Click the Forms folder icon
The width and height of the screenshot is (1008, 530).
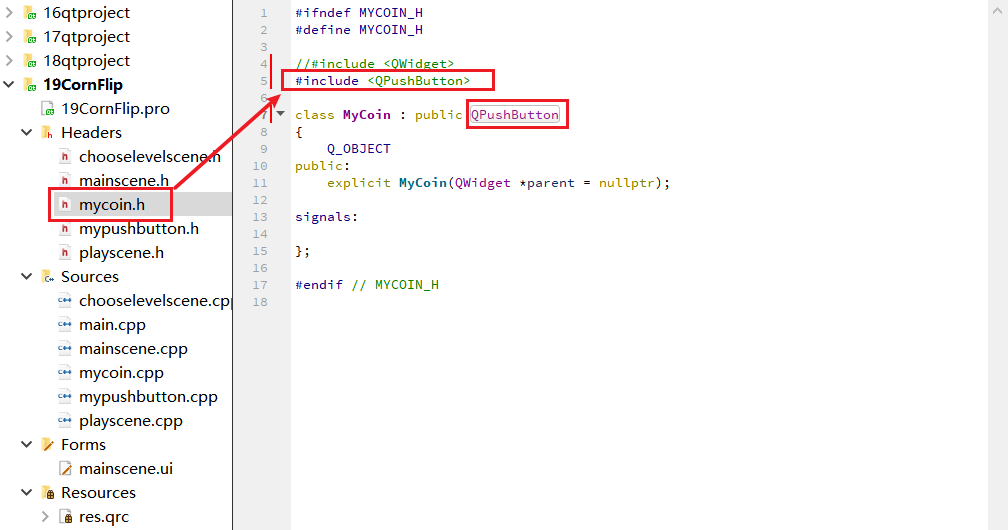[48, 444]
